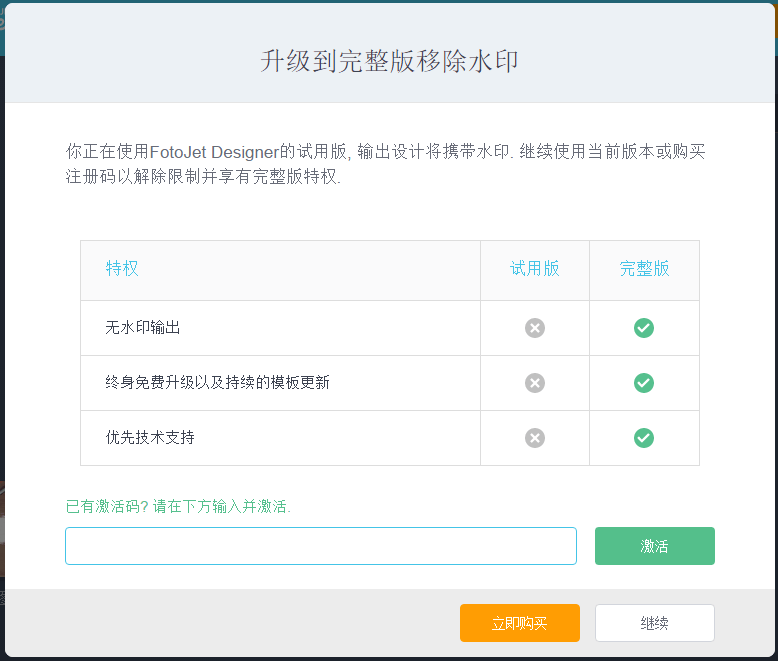Click the 继续 continue button
The height and width of the screenshot is (661, 778).
click(x=654, y=623)
